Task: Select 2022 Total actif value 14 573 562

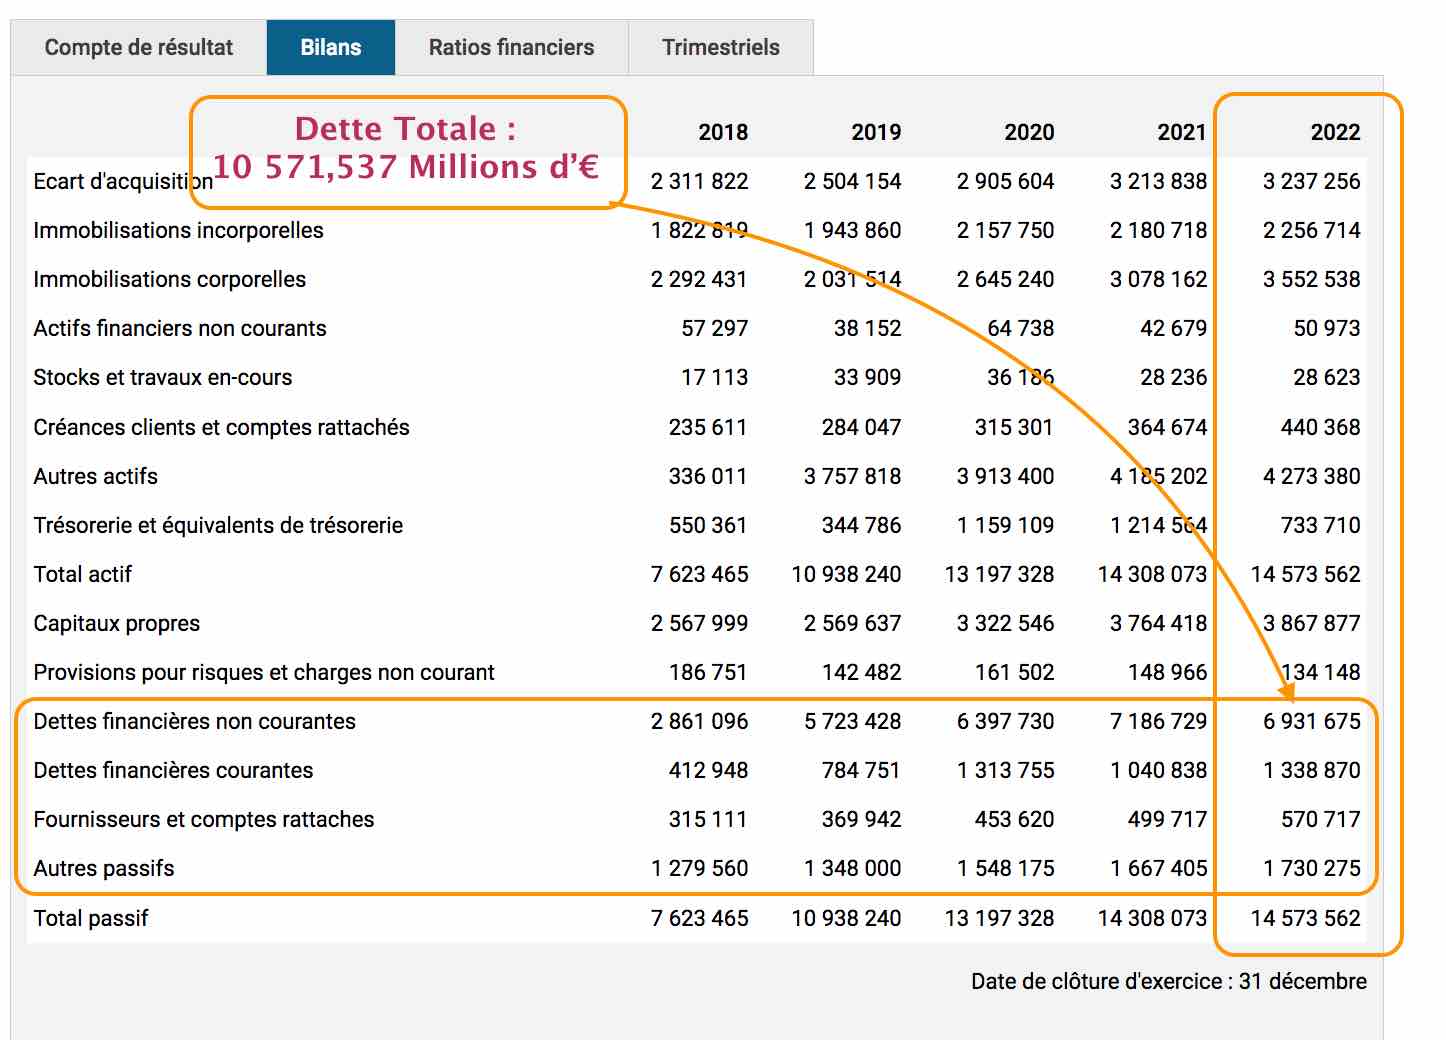Action: pyautogui.click(x=1305, y=574)
